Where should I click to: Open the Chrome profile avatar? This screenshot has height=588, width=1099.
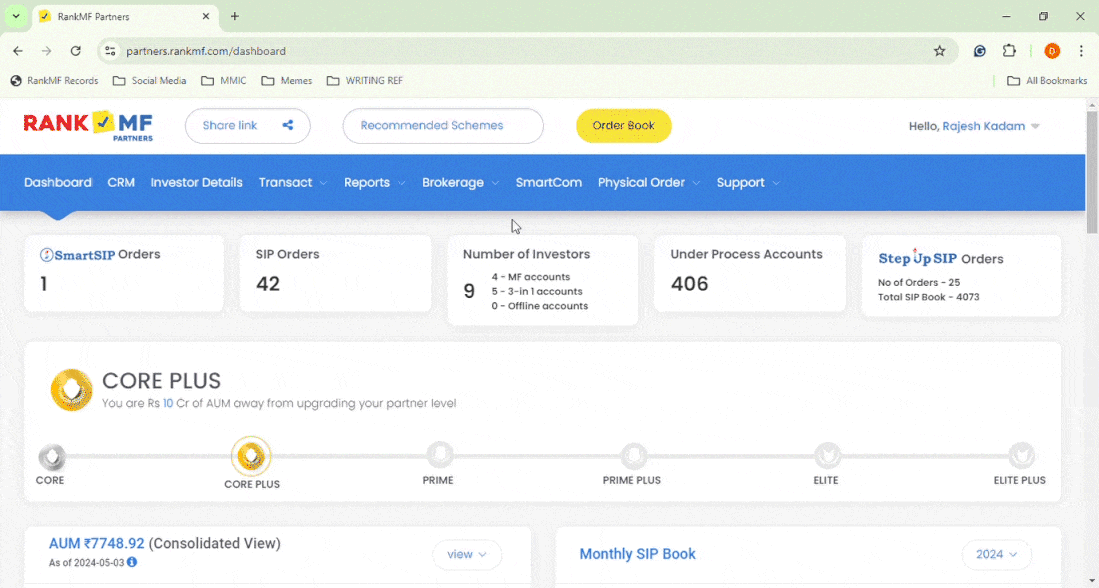pyautogui.click(x=1052, y=51)
